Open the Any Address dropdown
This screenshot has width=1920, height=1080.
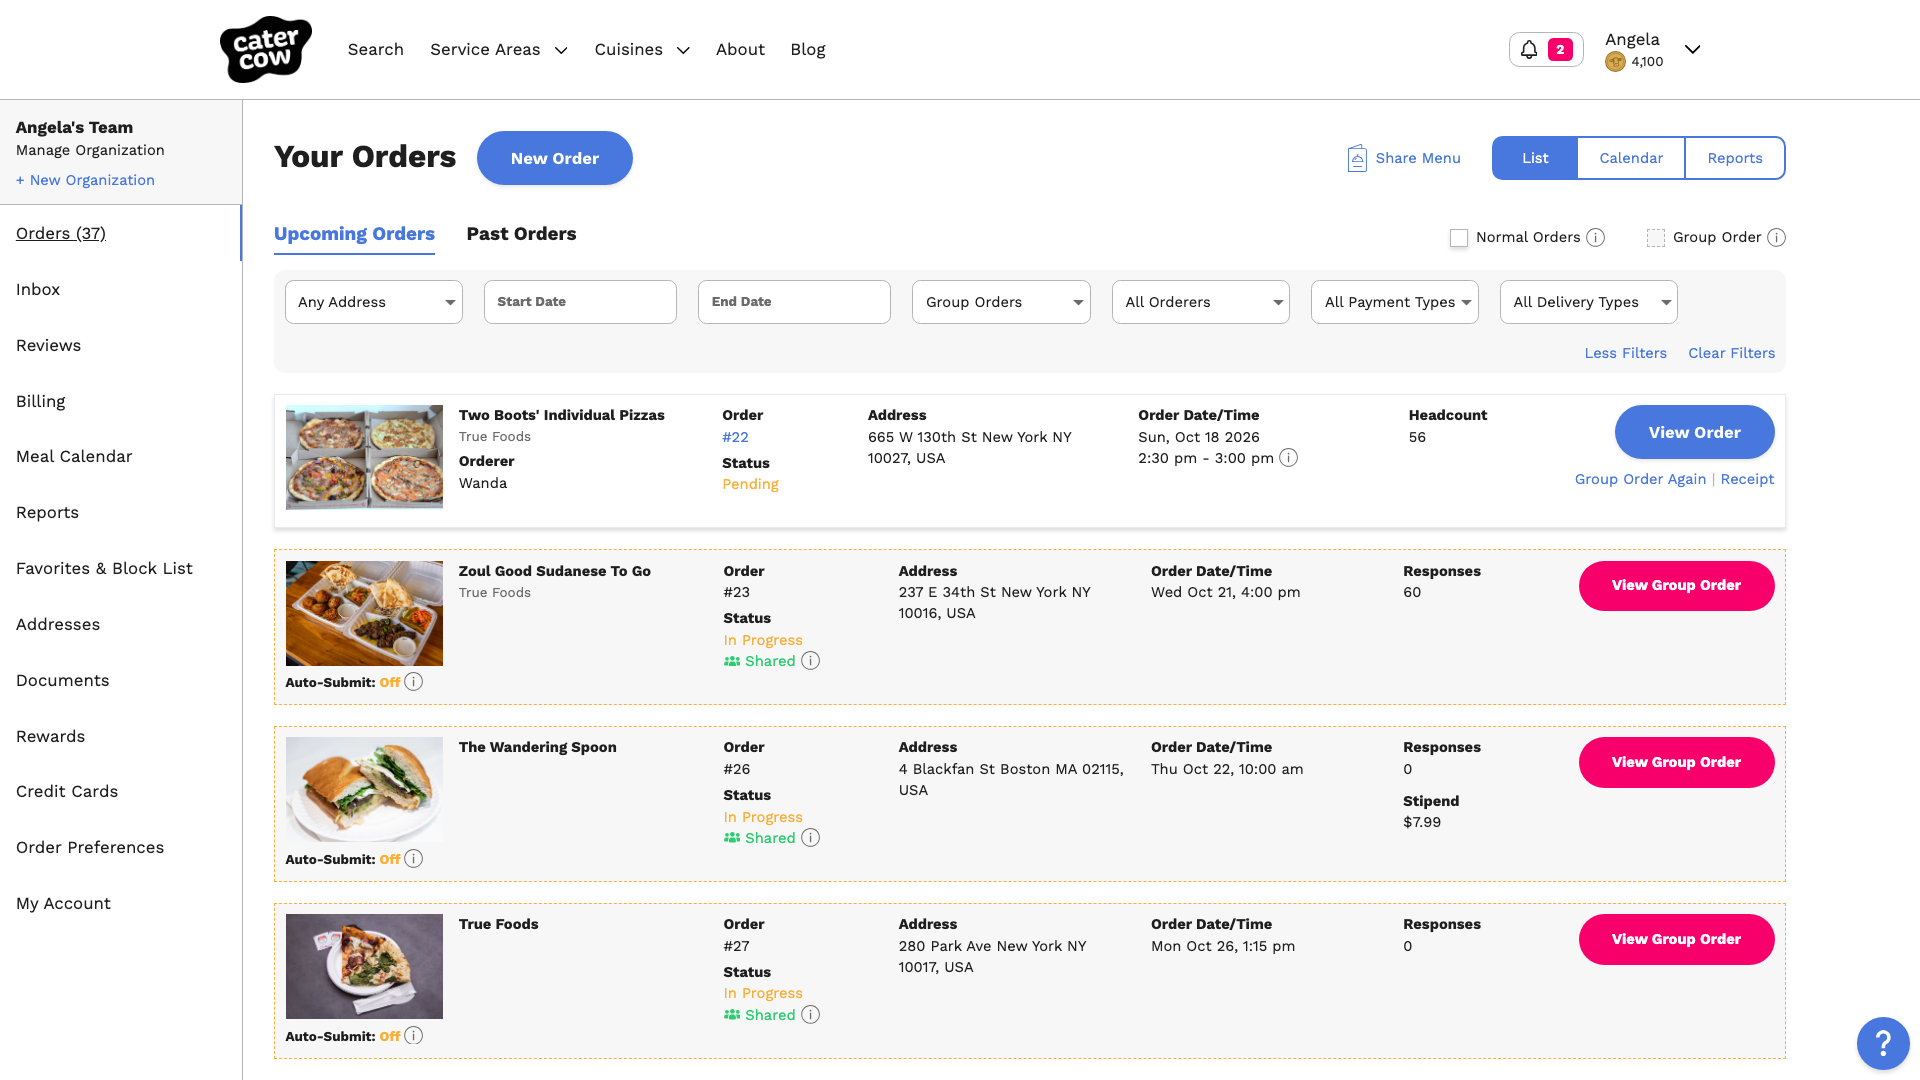tap(374, 302)
